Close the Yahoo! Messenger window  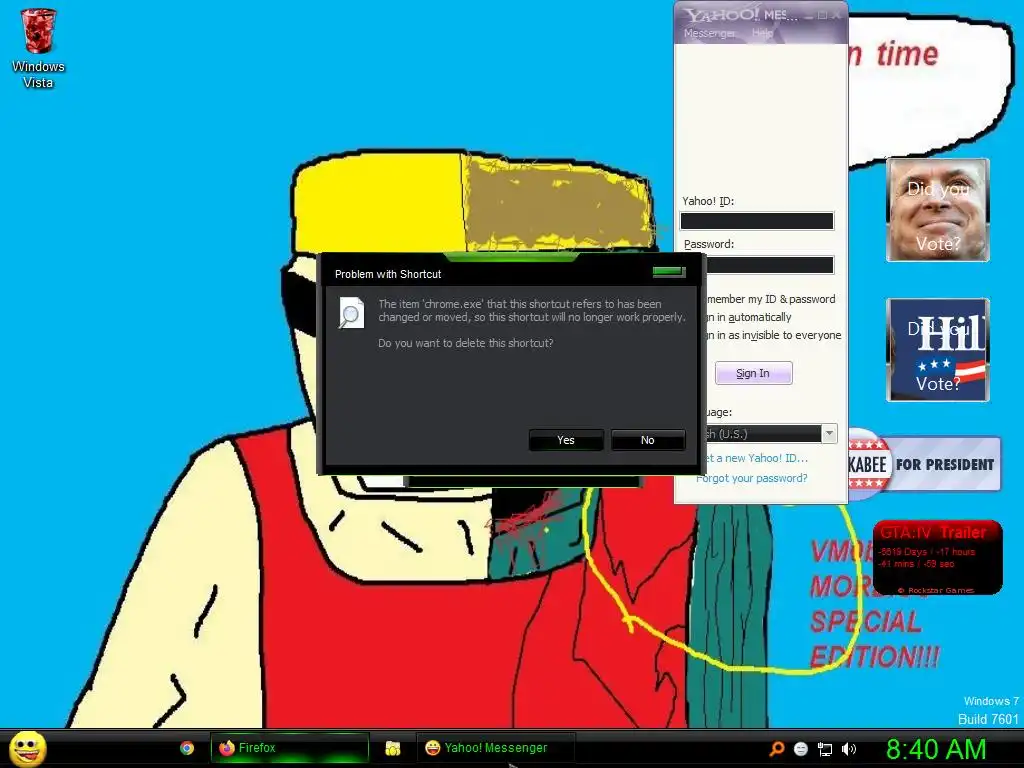837,15
